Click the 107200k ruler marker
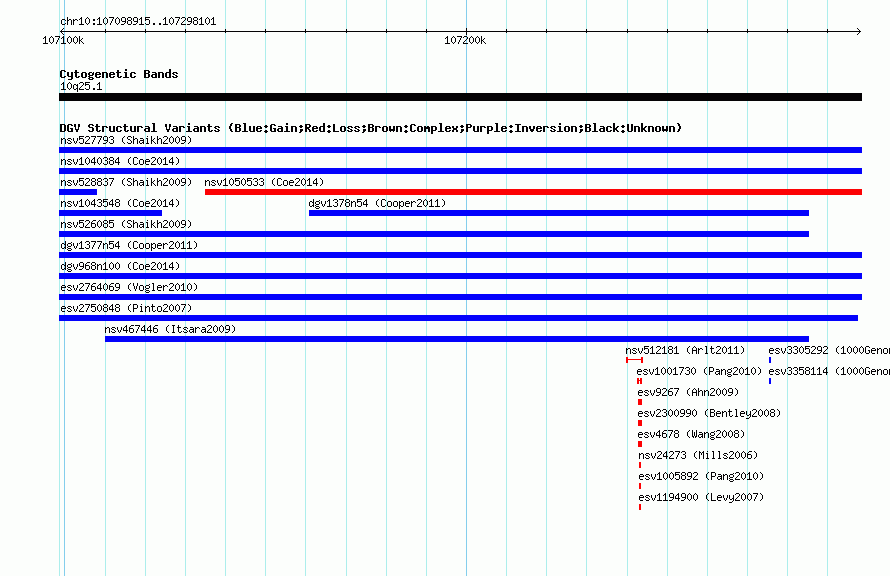The image size is (890, 576). (x=465, y=40)
